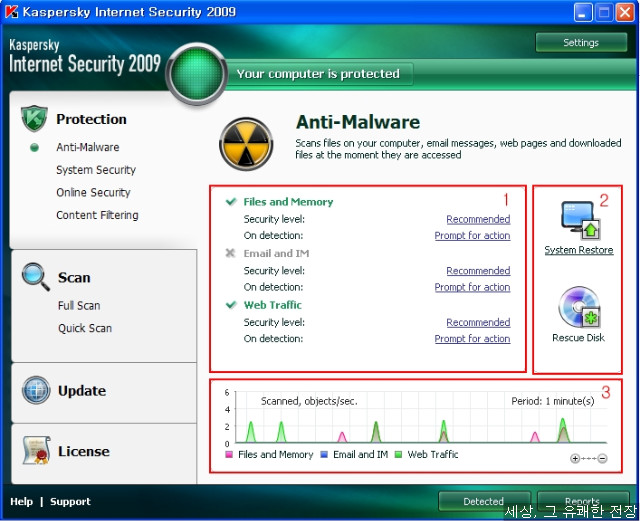Open Online Security section

point(93,192)
